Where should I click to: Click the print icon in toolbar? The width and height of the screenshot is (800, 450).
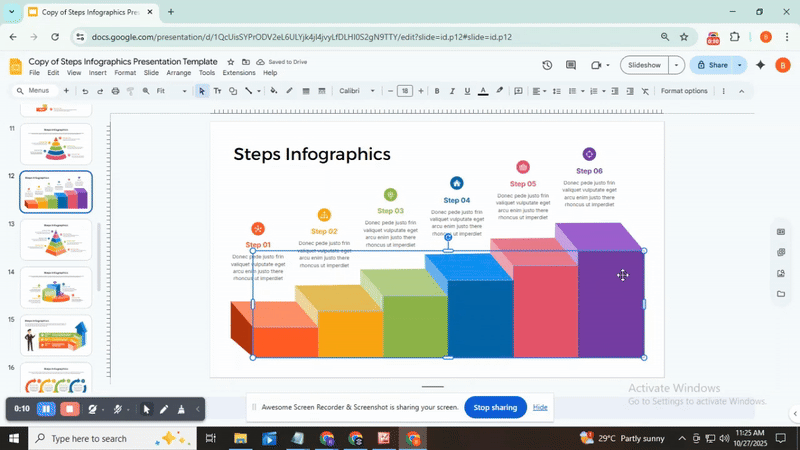click(115, 91)
